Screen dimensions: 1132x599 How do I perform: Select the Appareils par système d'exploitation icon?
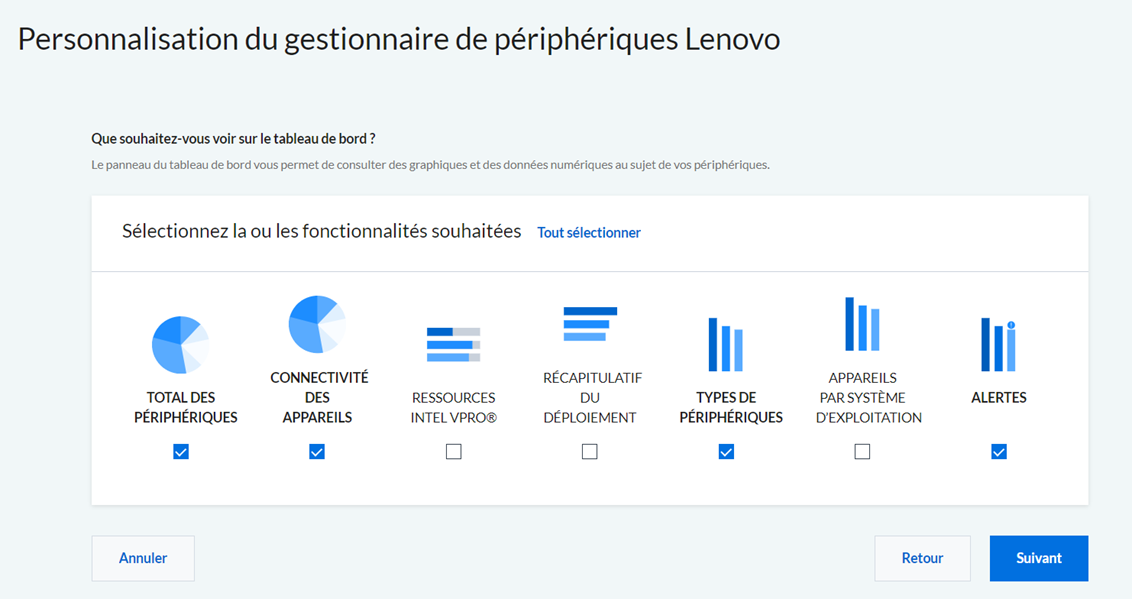click(x=862, y=324)
